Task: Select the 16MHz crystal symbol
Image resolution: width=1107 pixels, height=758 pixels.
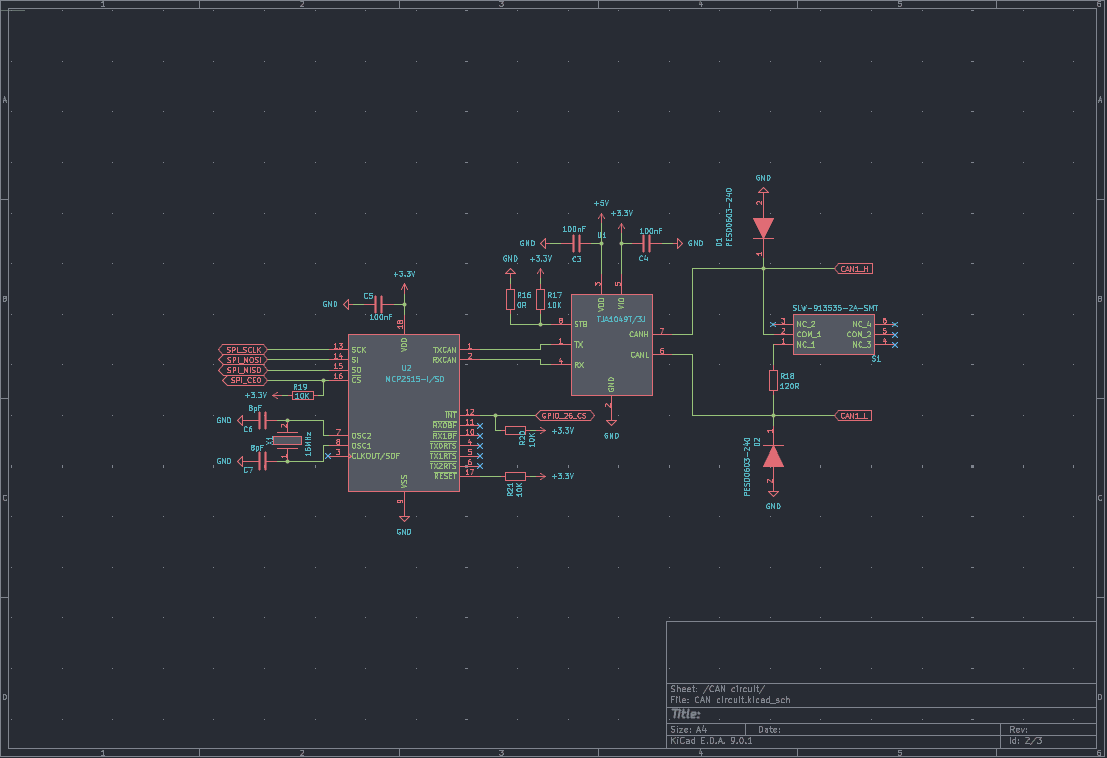Action: [287, 441]
